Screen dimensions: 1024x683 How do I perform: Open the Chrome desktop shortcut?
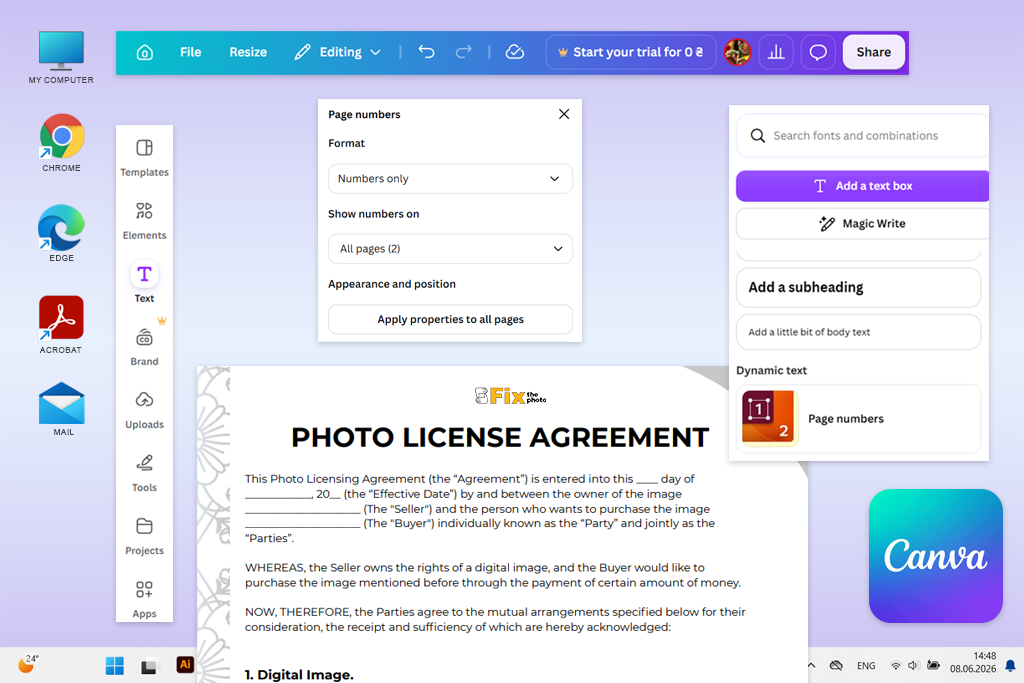61,143
